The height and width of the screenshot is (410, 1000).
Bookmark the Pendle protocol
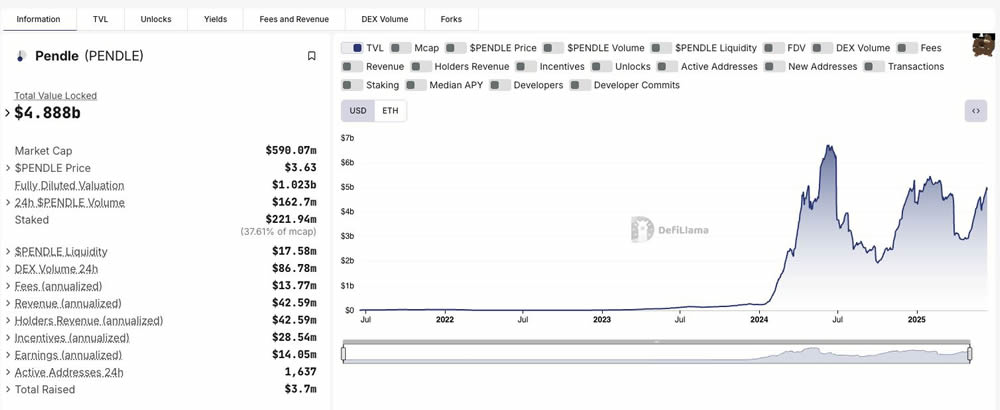(x=312, y=56)
